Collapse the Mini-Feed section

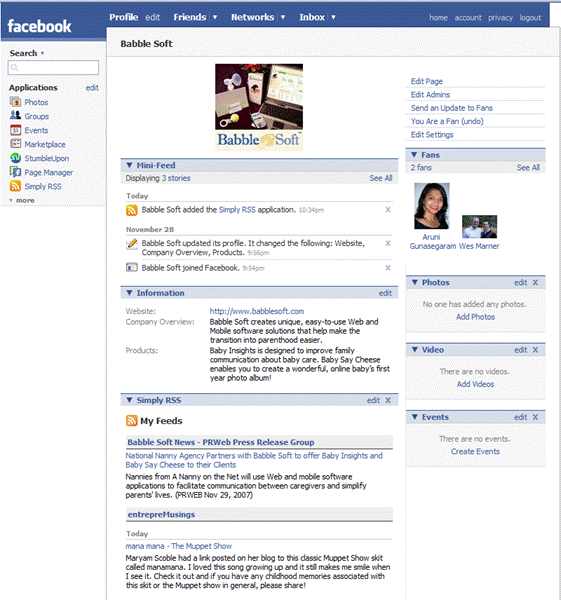pyautogui.click(x=129, y=165)
